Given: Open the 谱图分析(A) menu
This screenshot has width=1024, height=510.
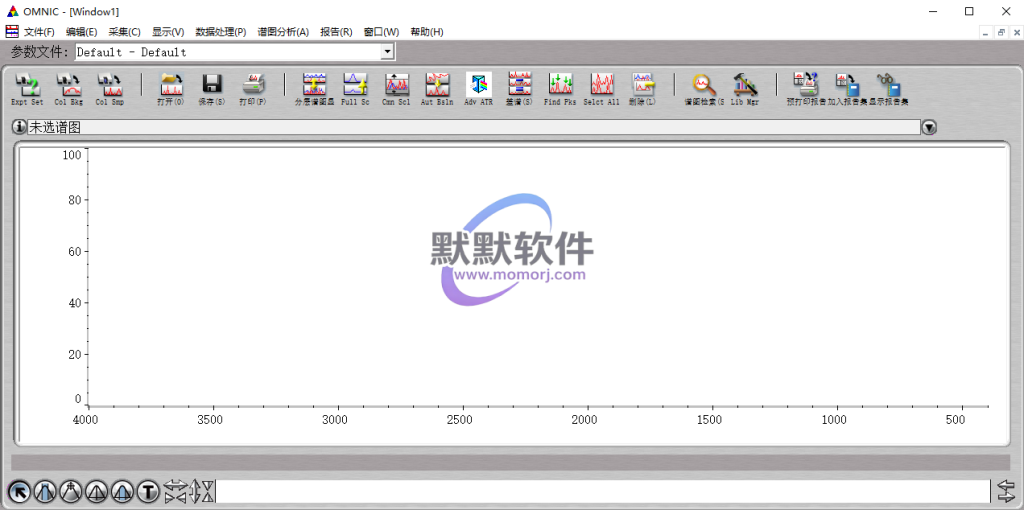Looking at the screenshot, I should coord(283,32).
